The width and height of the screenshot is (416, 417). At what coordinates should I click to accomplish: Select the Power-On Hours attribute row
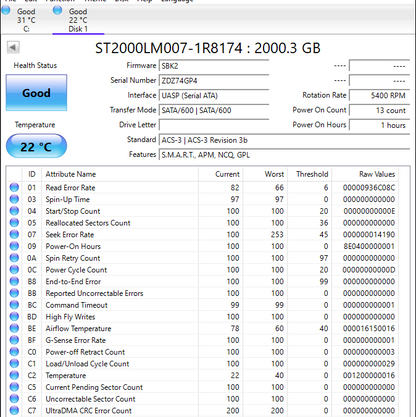[203, 246]
